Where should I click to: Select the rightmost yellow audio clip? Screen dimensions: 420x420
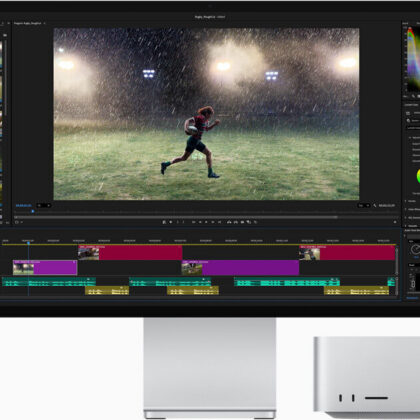[x=356, y=291]
